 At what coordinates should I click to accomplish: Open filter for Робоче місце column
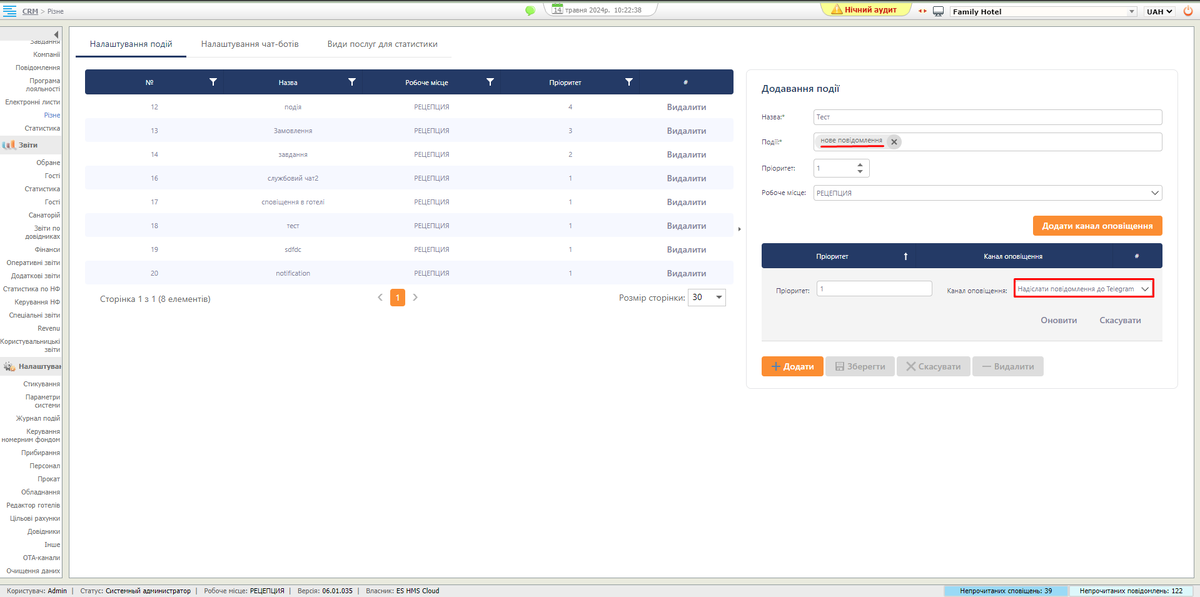490,82
